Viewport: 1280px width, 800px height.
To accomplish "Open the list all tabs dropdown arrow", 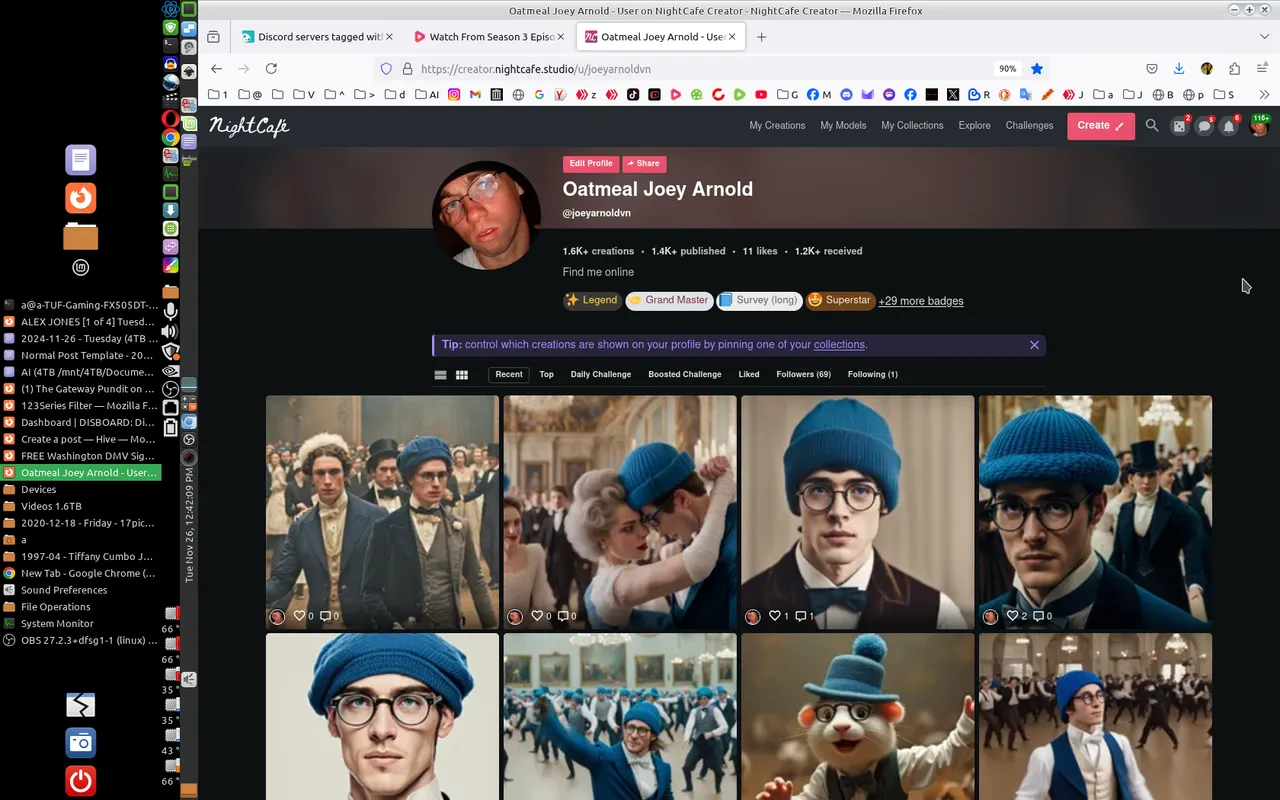I will pos(1264,37).
